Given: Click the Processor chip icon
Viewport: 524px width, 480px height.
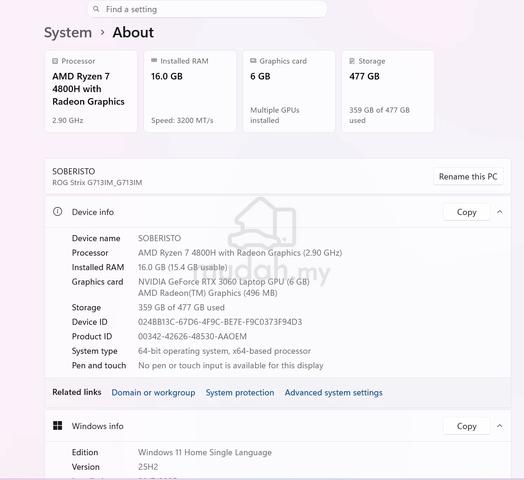Looking at the screenshot, I should (x=55, y=61).
